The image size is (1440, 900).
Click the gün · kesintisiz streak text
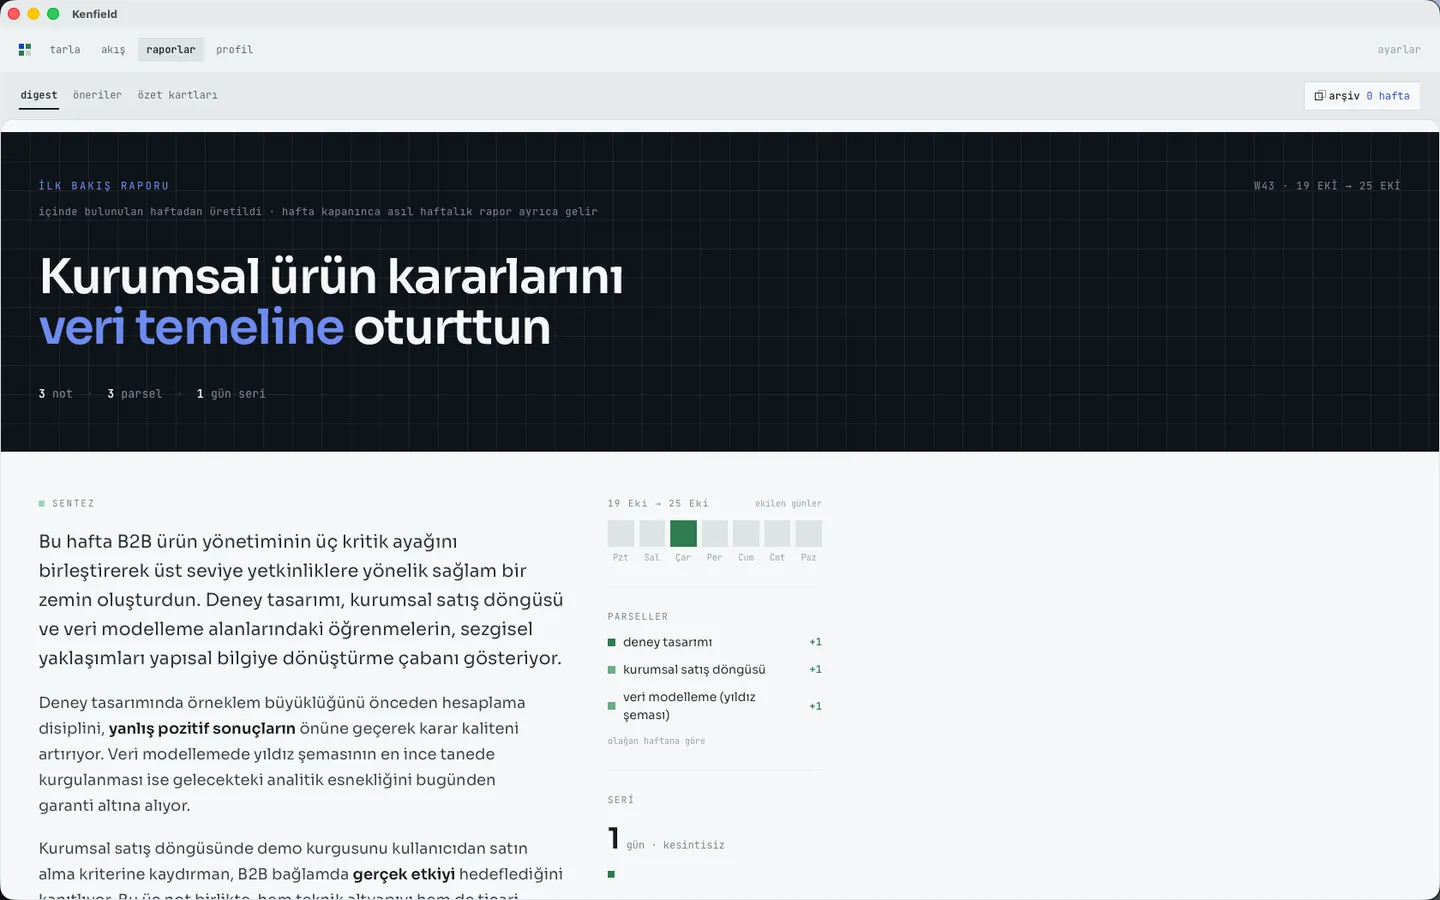[675, 845]
